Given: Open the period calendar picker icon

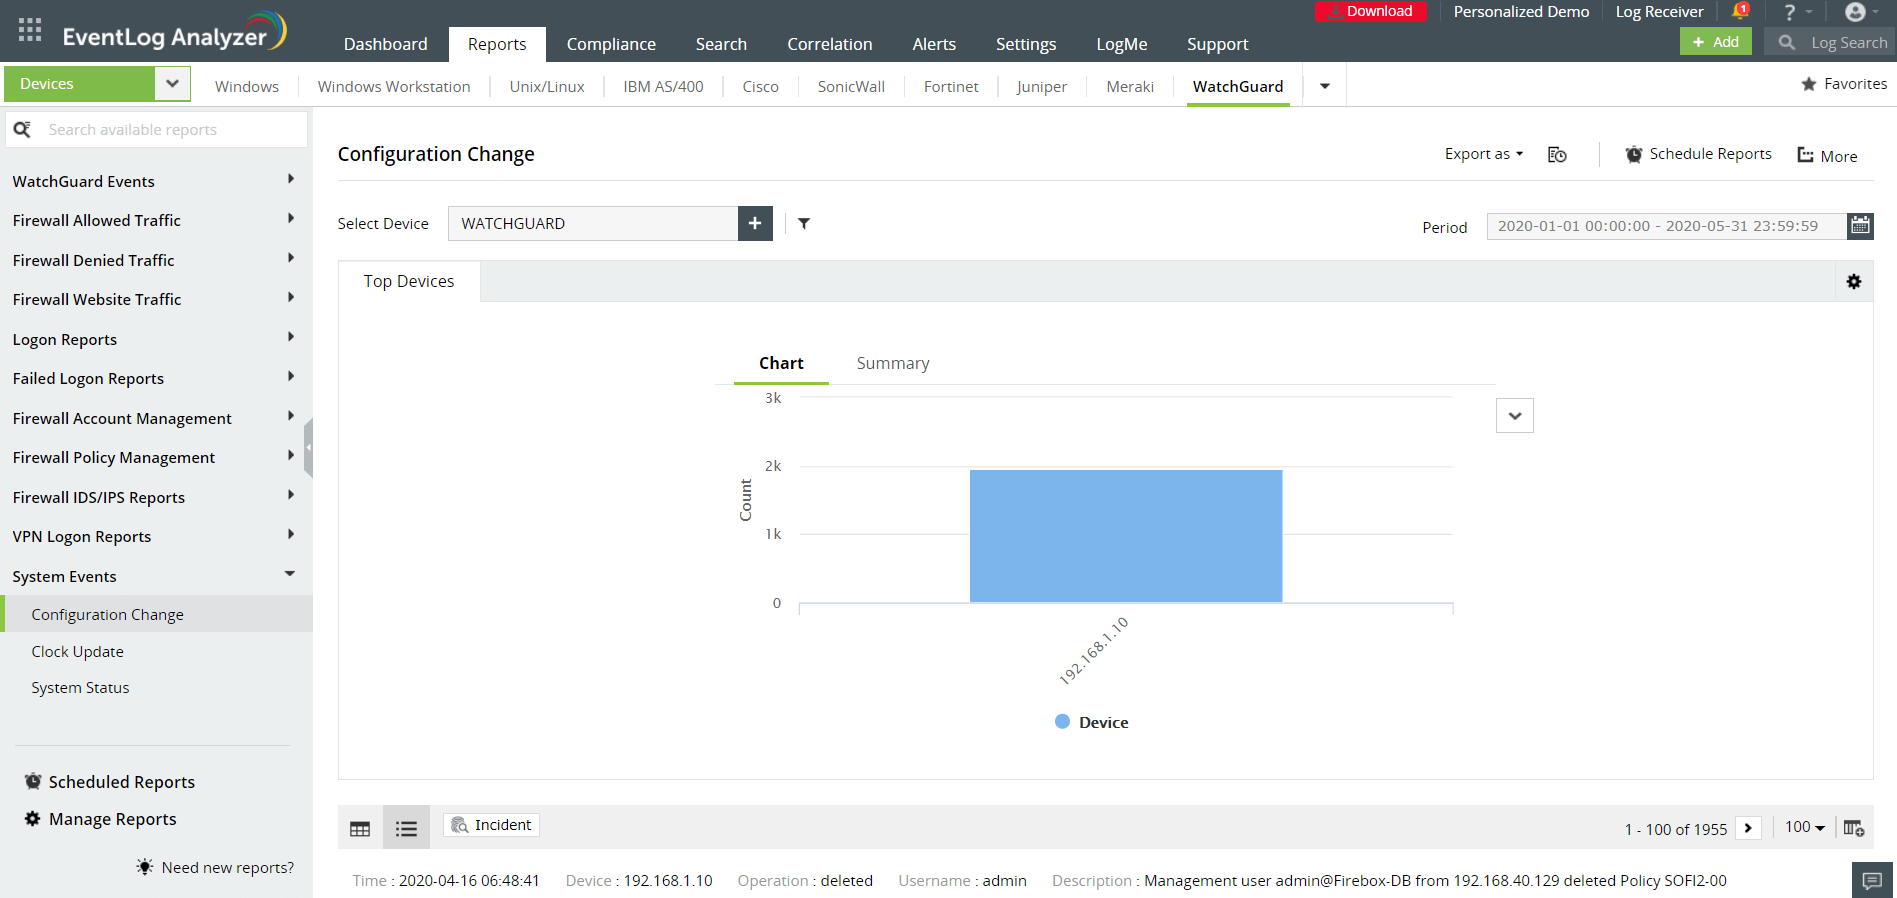Looking at the screenshot, I should coord(1860,226).
